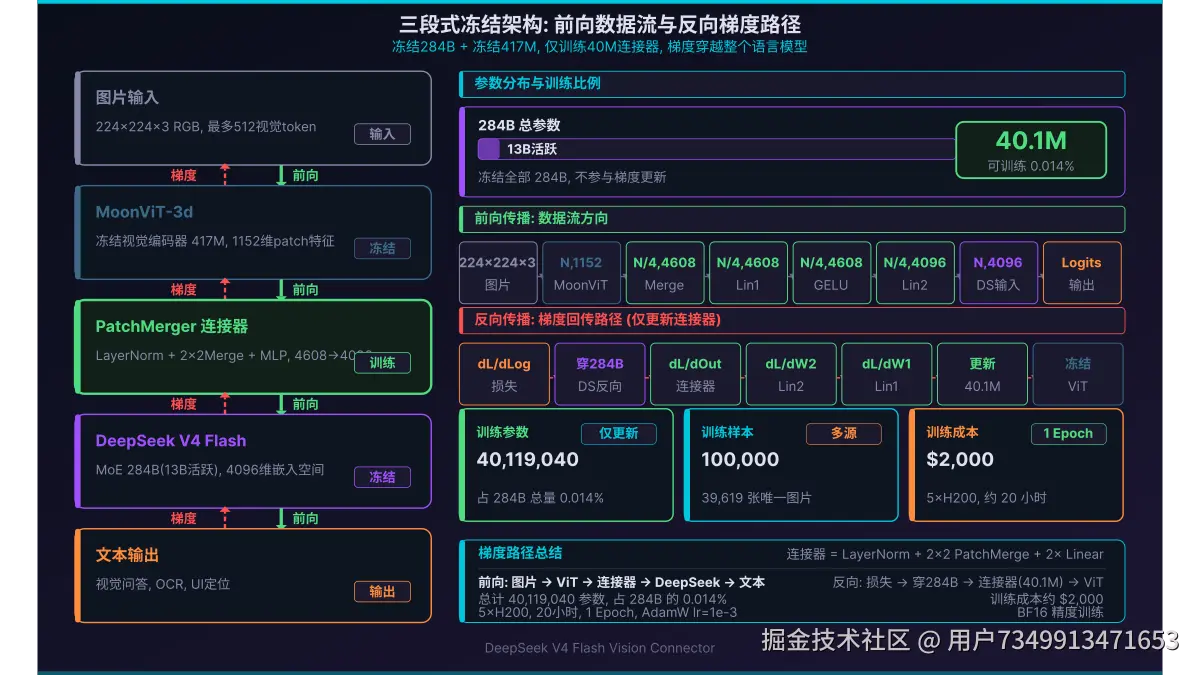
Task: Click the subtitle 冻结284B + 冻结417M line
Action: pyautogui.click(x=600, y=47)
